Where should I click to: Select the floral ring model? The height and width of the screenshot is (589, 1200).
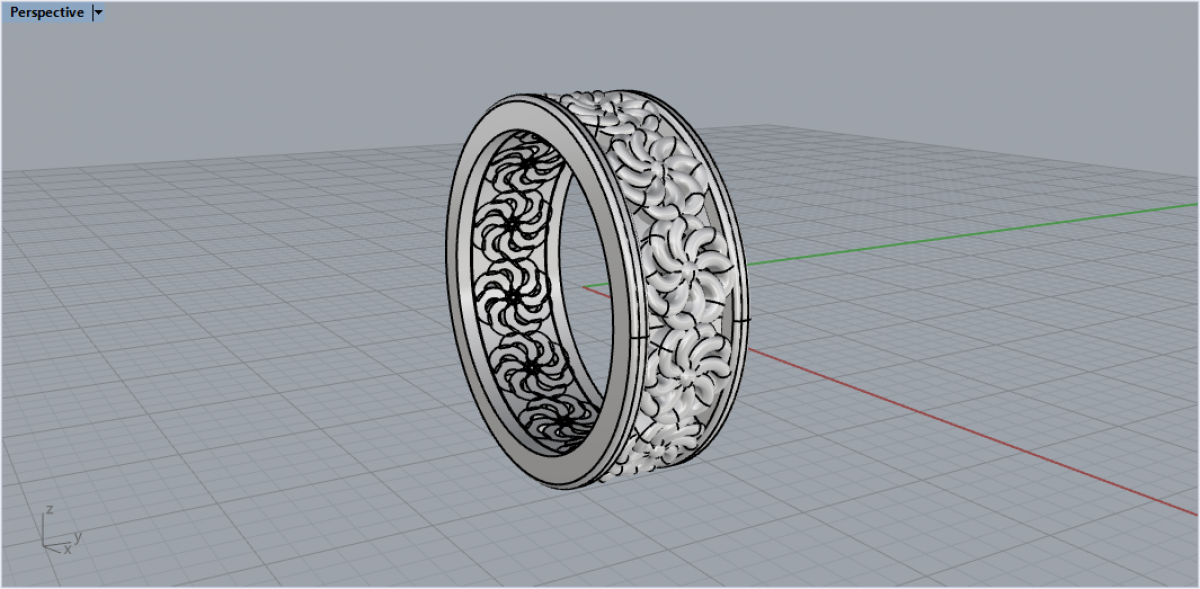click(597, 288)
